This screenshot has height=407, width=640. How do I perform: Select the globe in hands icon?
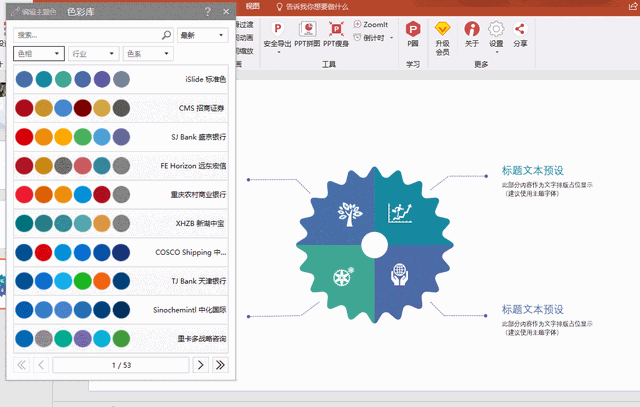click(x=400, y=274)
